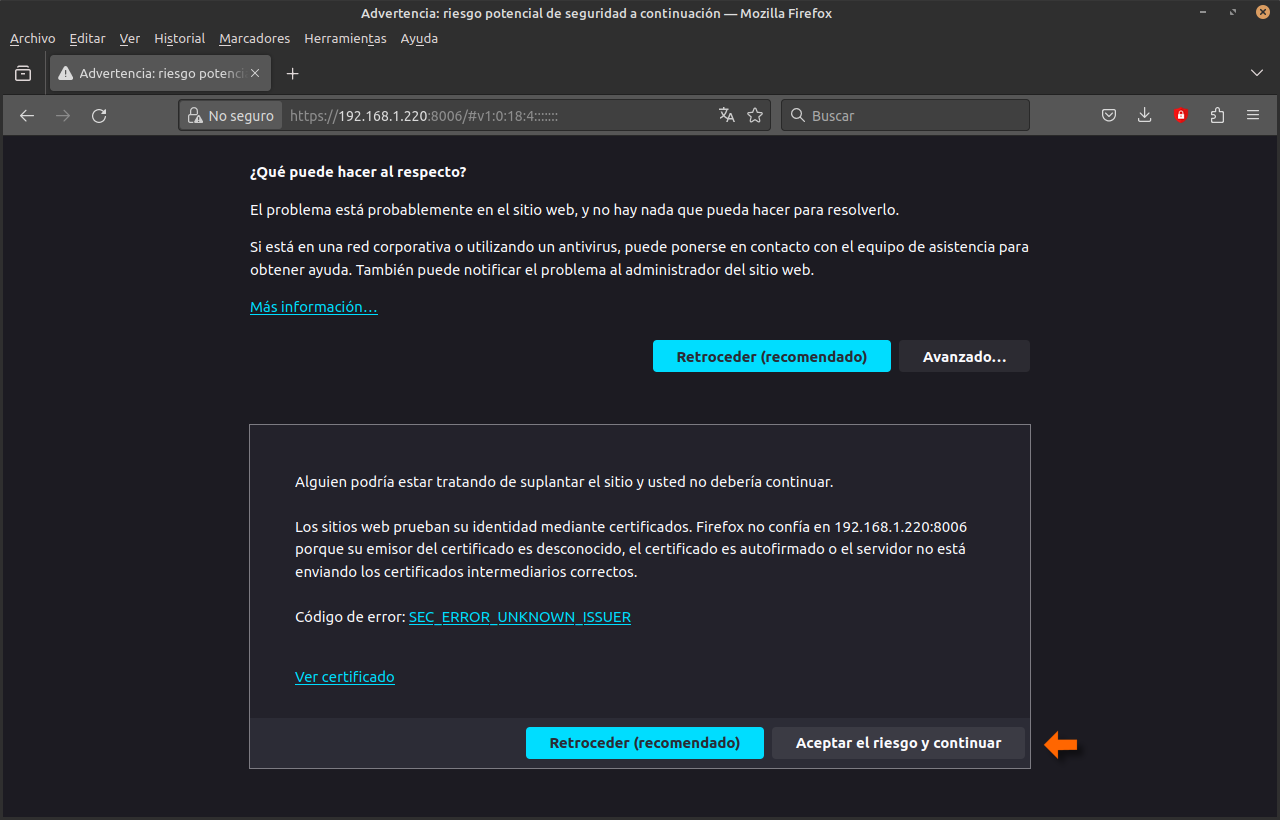Close the Advertencia tab
The width and height of the screenshot is (1280, 820).
(x=255, y=73)
